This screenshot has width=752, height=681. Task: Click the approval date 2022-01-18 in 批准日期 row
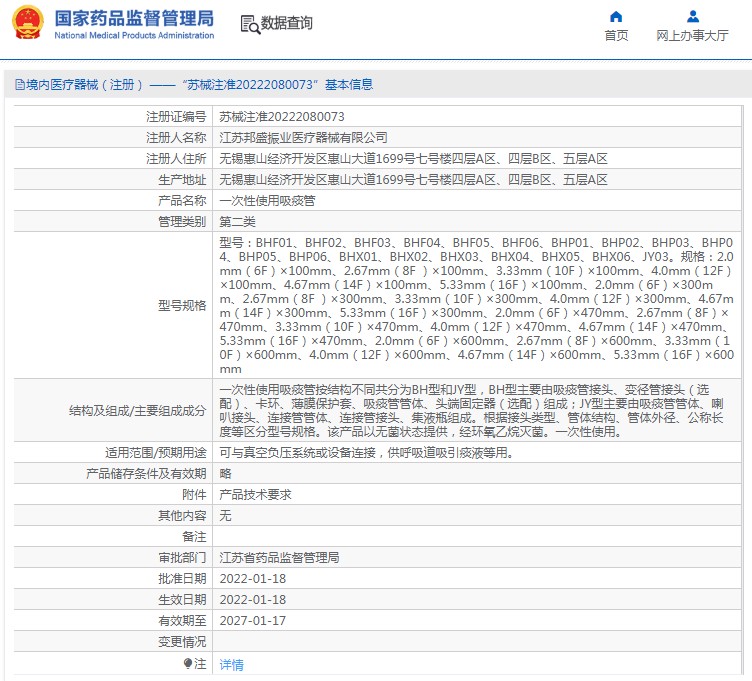[x=253, y=578]
